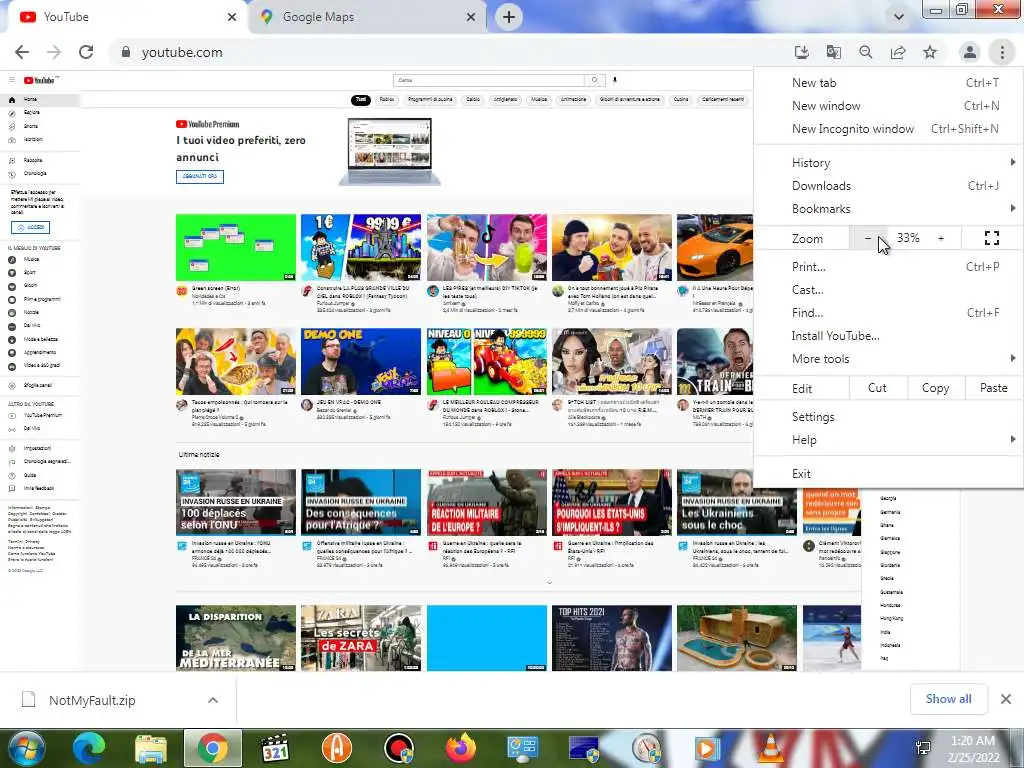
Task: Open the Chrome profile avatar icon
Action: [970, 52]
